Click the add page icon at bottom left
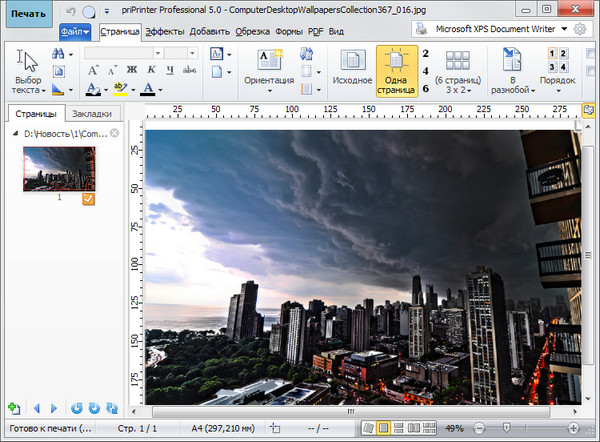The height and width of the screenshot is (442, 600). 13,408
